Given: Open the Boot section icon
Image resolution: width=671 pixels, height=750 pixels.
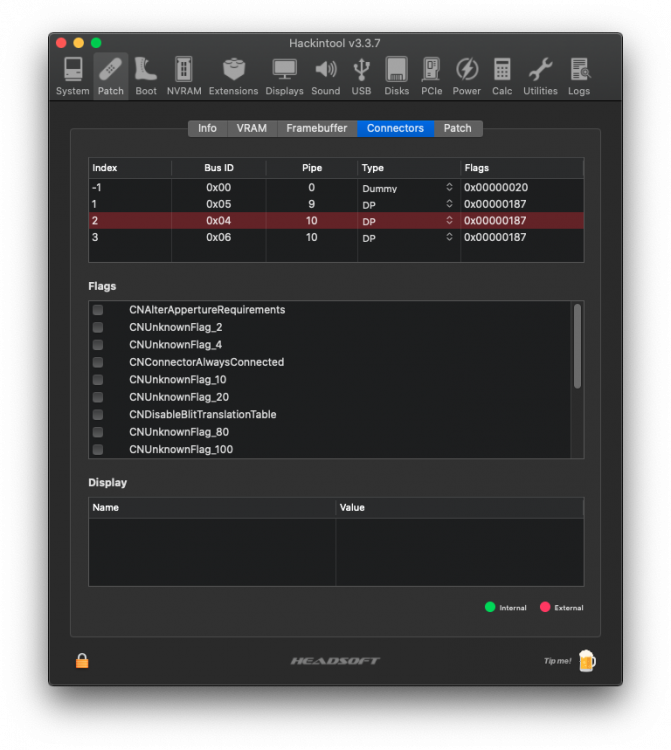Looking at the screenshot, I should pos(146,76).
